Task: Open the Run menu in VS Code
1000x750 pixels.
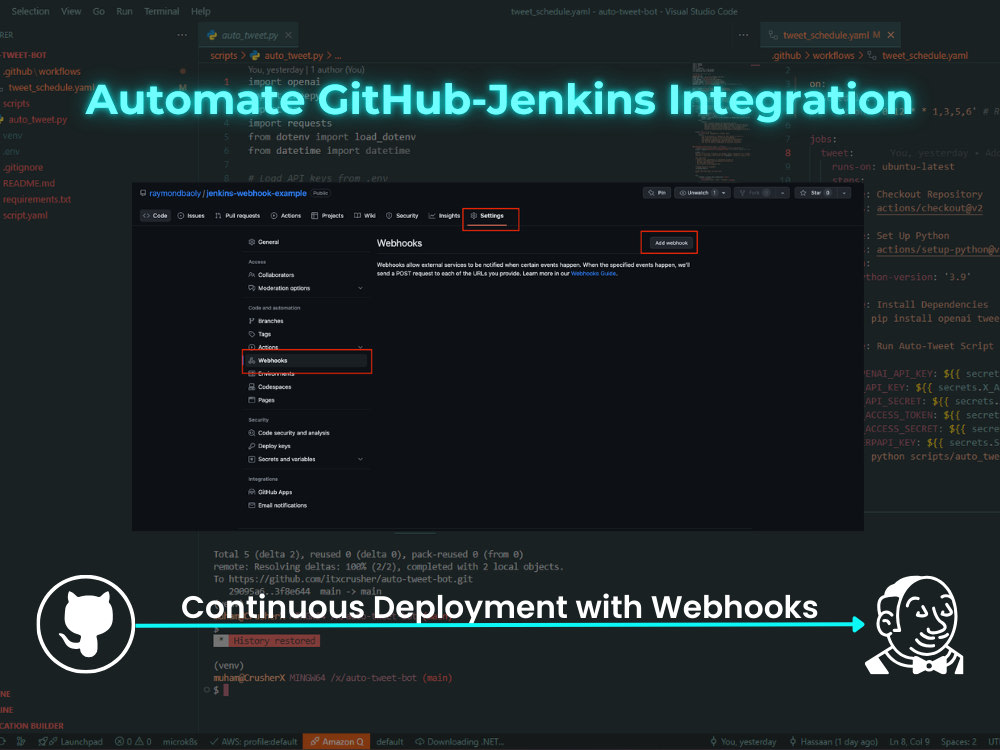Action: coord(124,11)
